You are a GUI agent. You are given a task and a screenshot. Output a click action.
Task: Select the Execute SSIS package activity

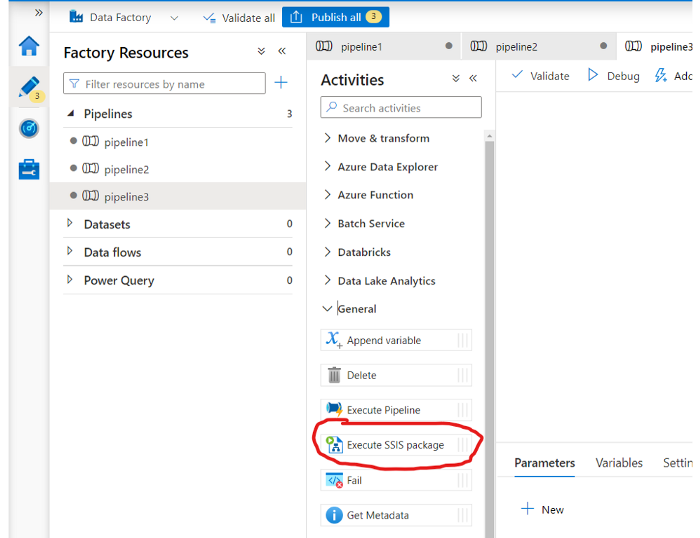395,445
